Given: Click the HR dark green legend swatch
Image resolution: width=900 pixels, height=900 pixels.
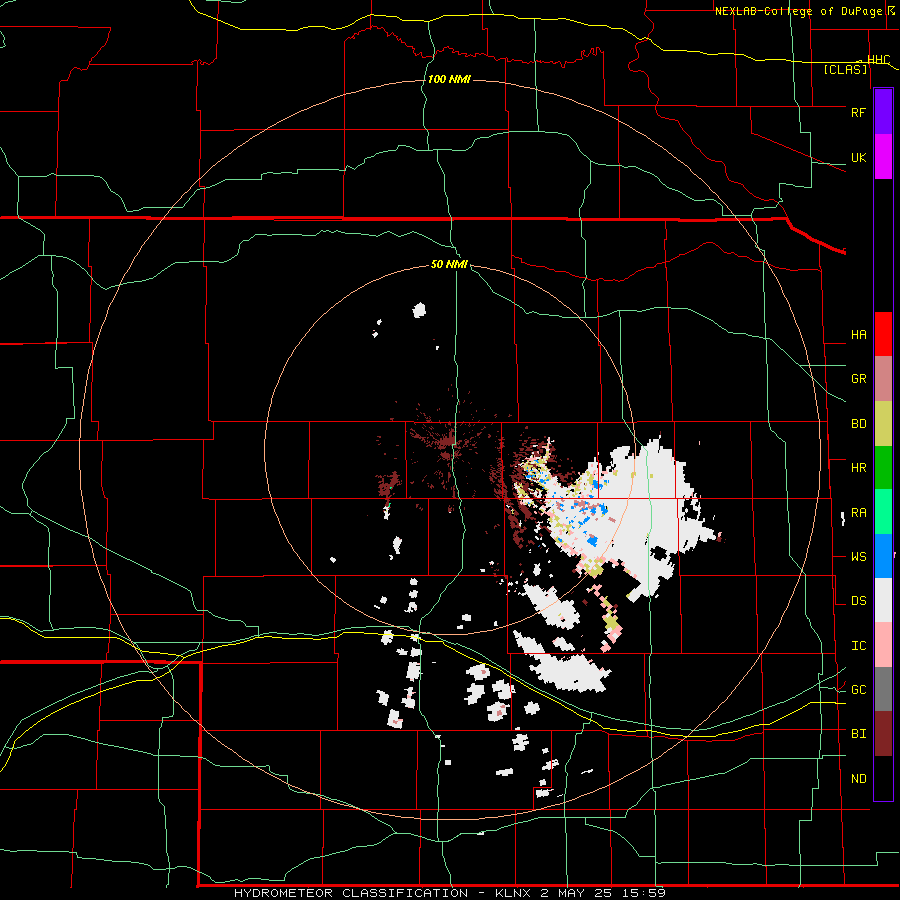Looking at the screenshot, I should [883, 468].
